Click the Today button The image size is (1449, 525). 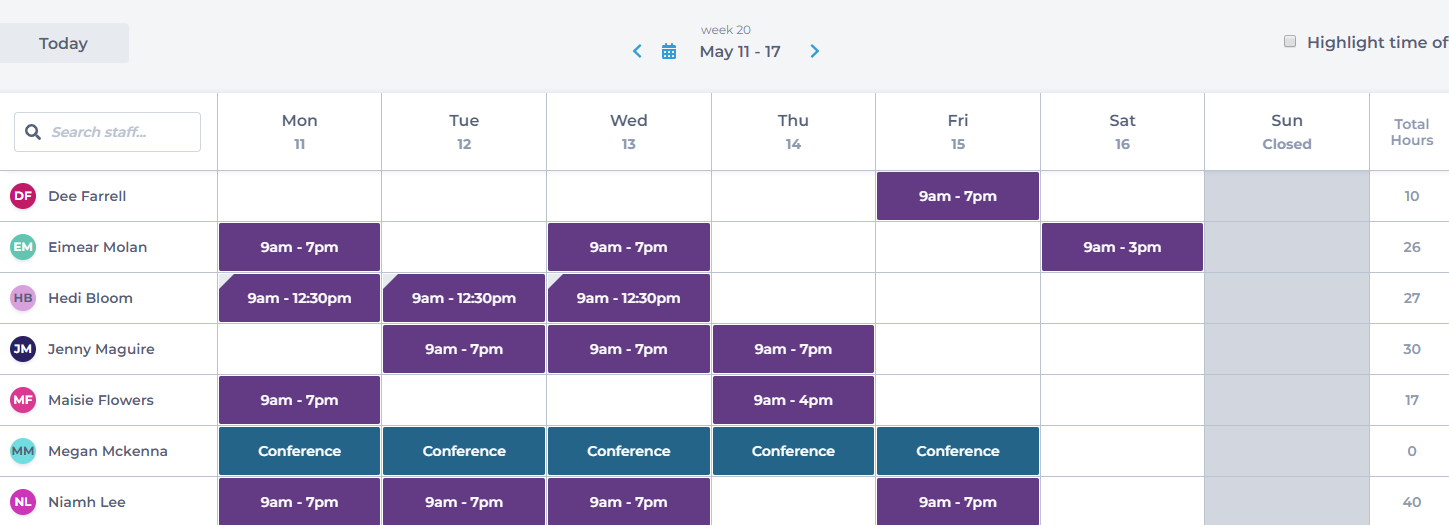point(64,43)
